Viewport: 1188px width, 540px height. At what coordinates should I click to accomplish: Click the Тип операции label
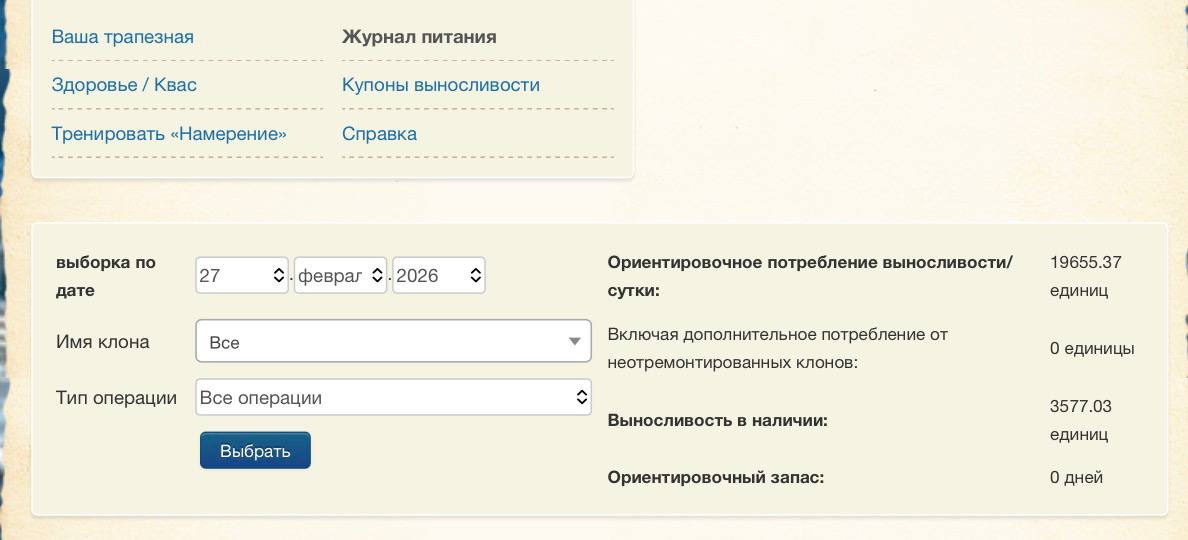pyautogui.click(x=116, y=398)
